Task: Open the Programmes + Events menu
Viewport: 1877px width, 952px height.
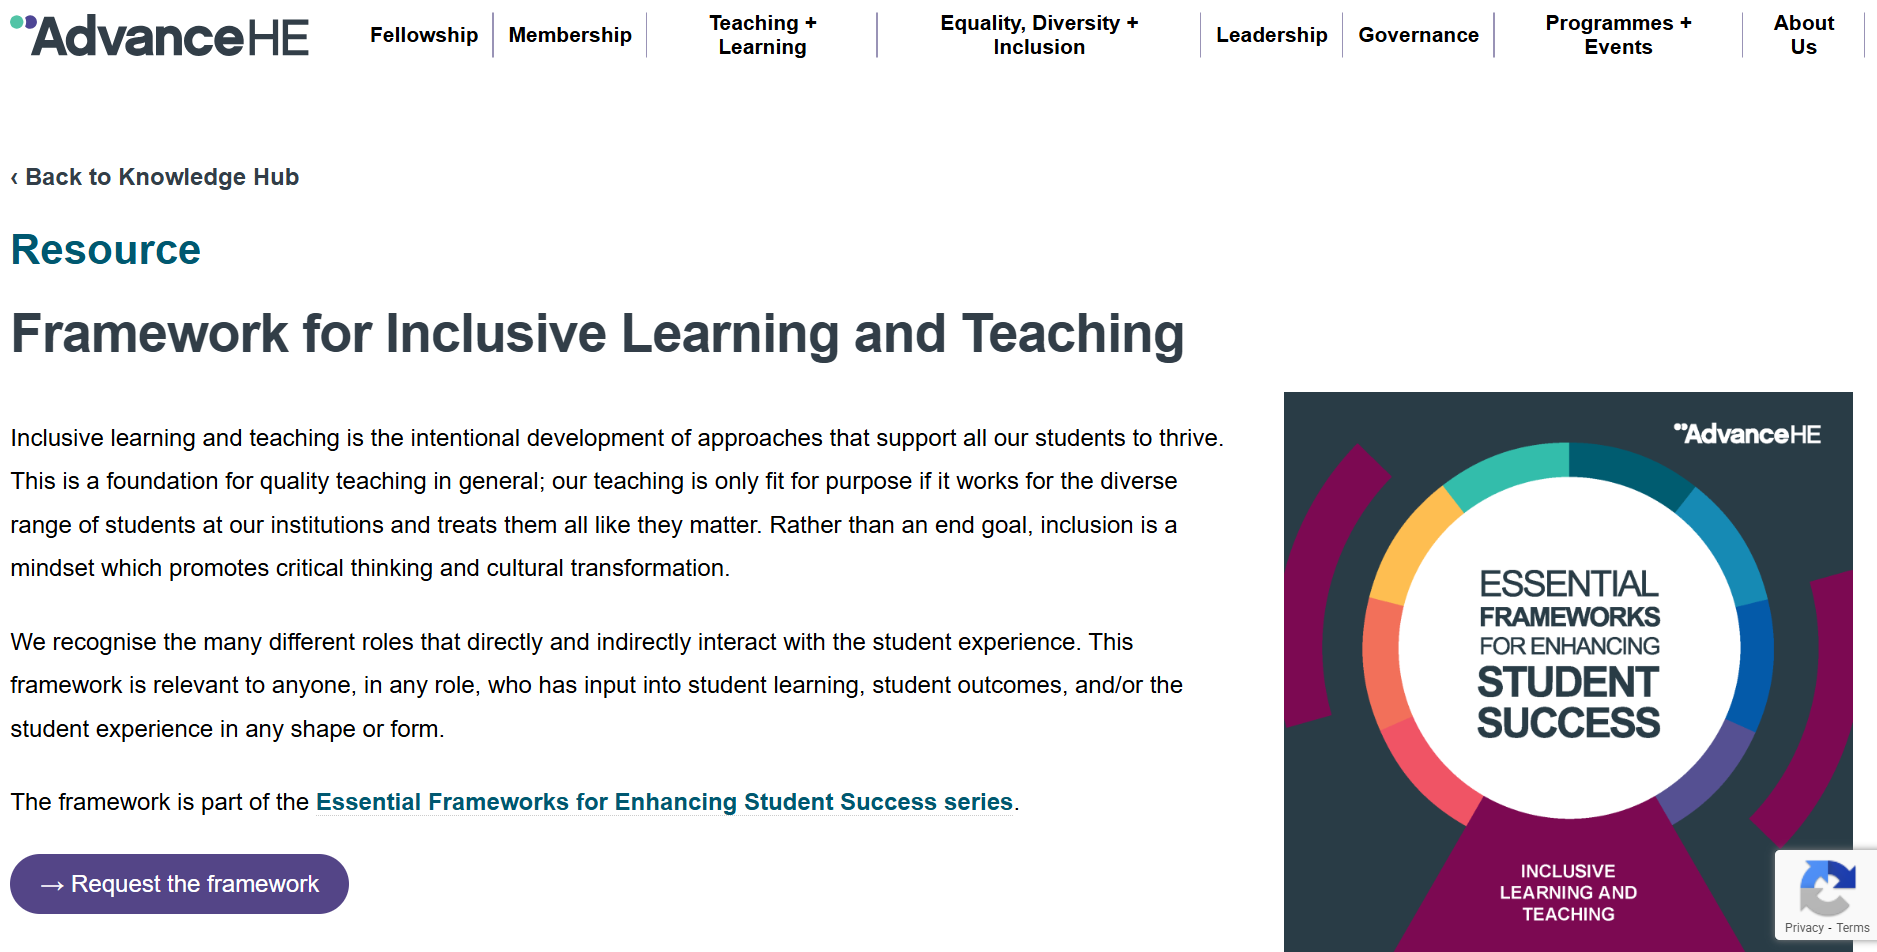Action: 1616,35
